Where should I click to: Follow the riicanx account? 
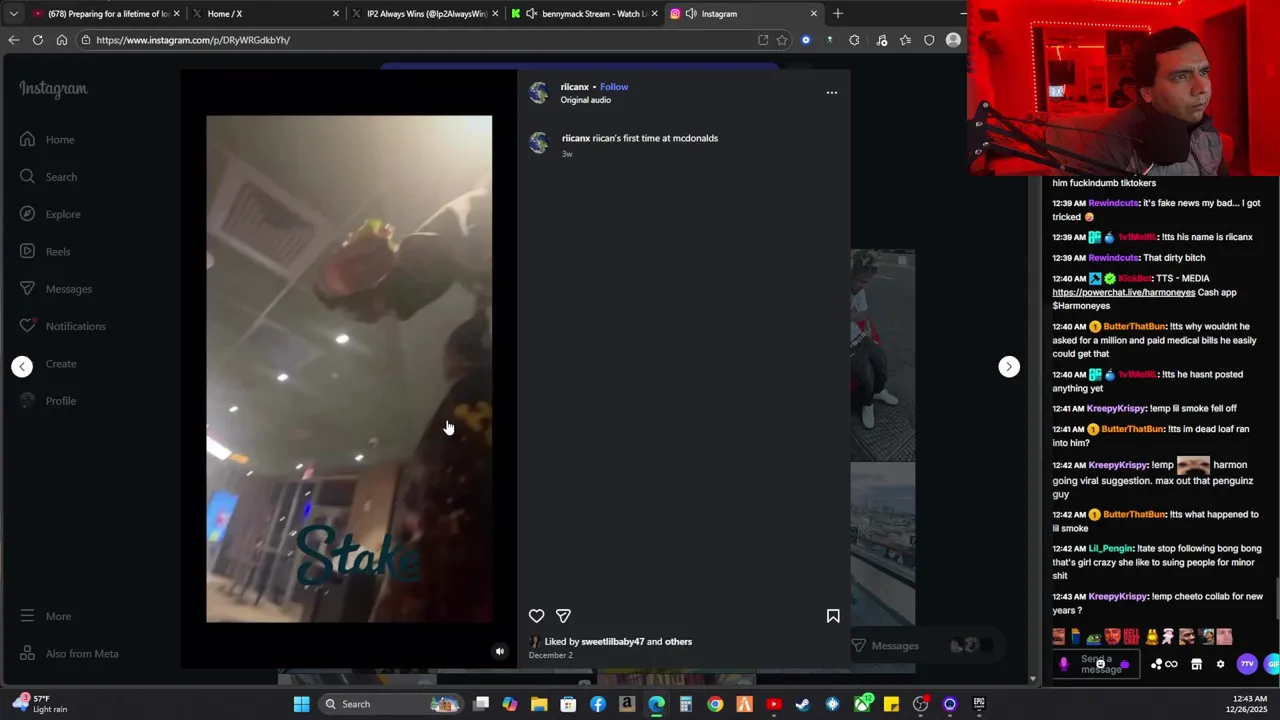[x=614, y=87]
